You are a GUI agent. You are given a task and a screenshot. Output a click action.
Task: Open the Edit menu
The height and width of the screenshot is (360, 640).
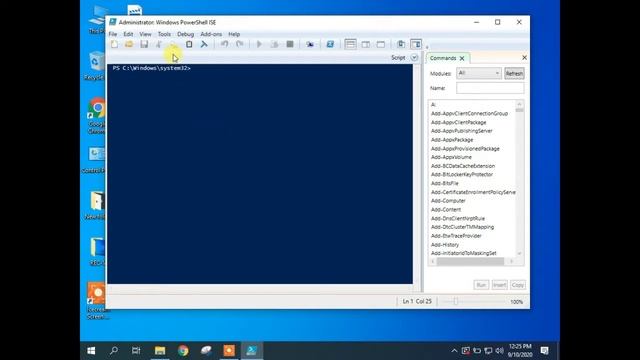[128, 34]
